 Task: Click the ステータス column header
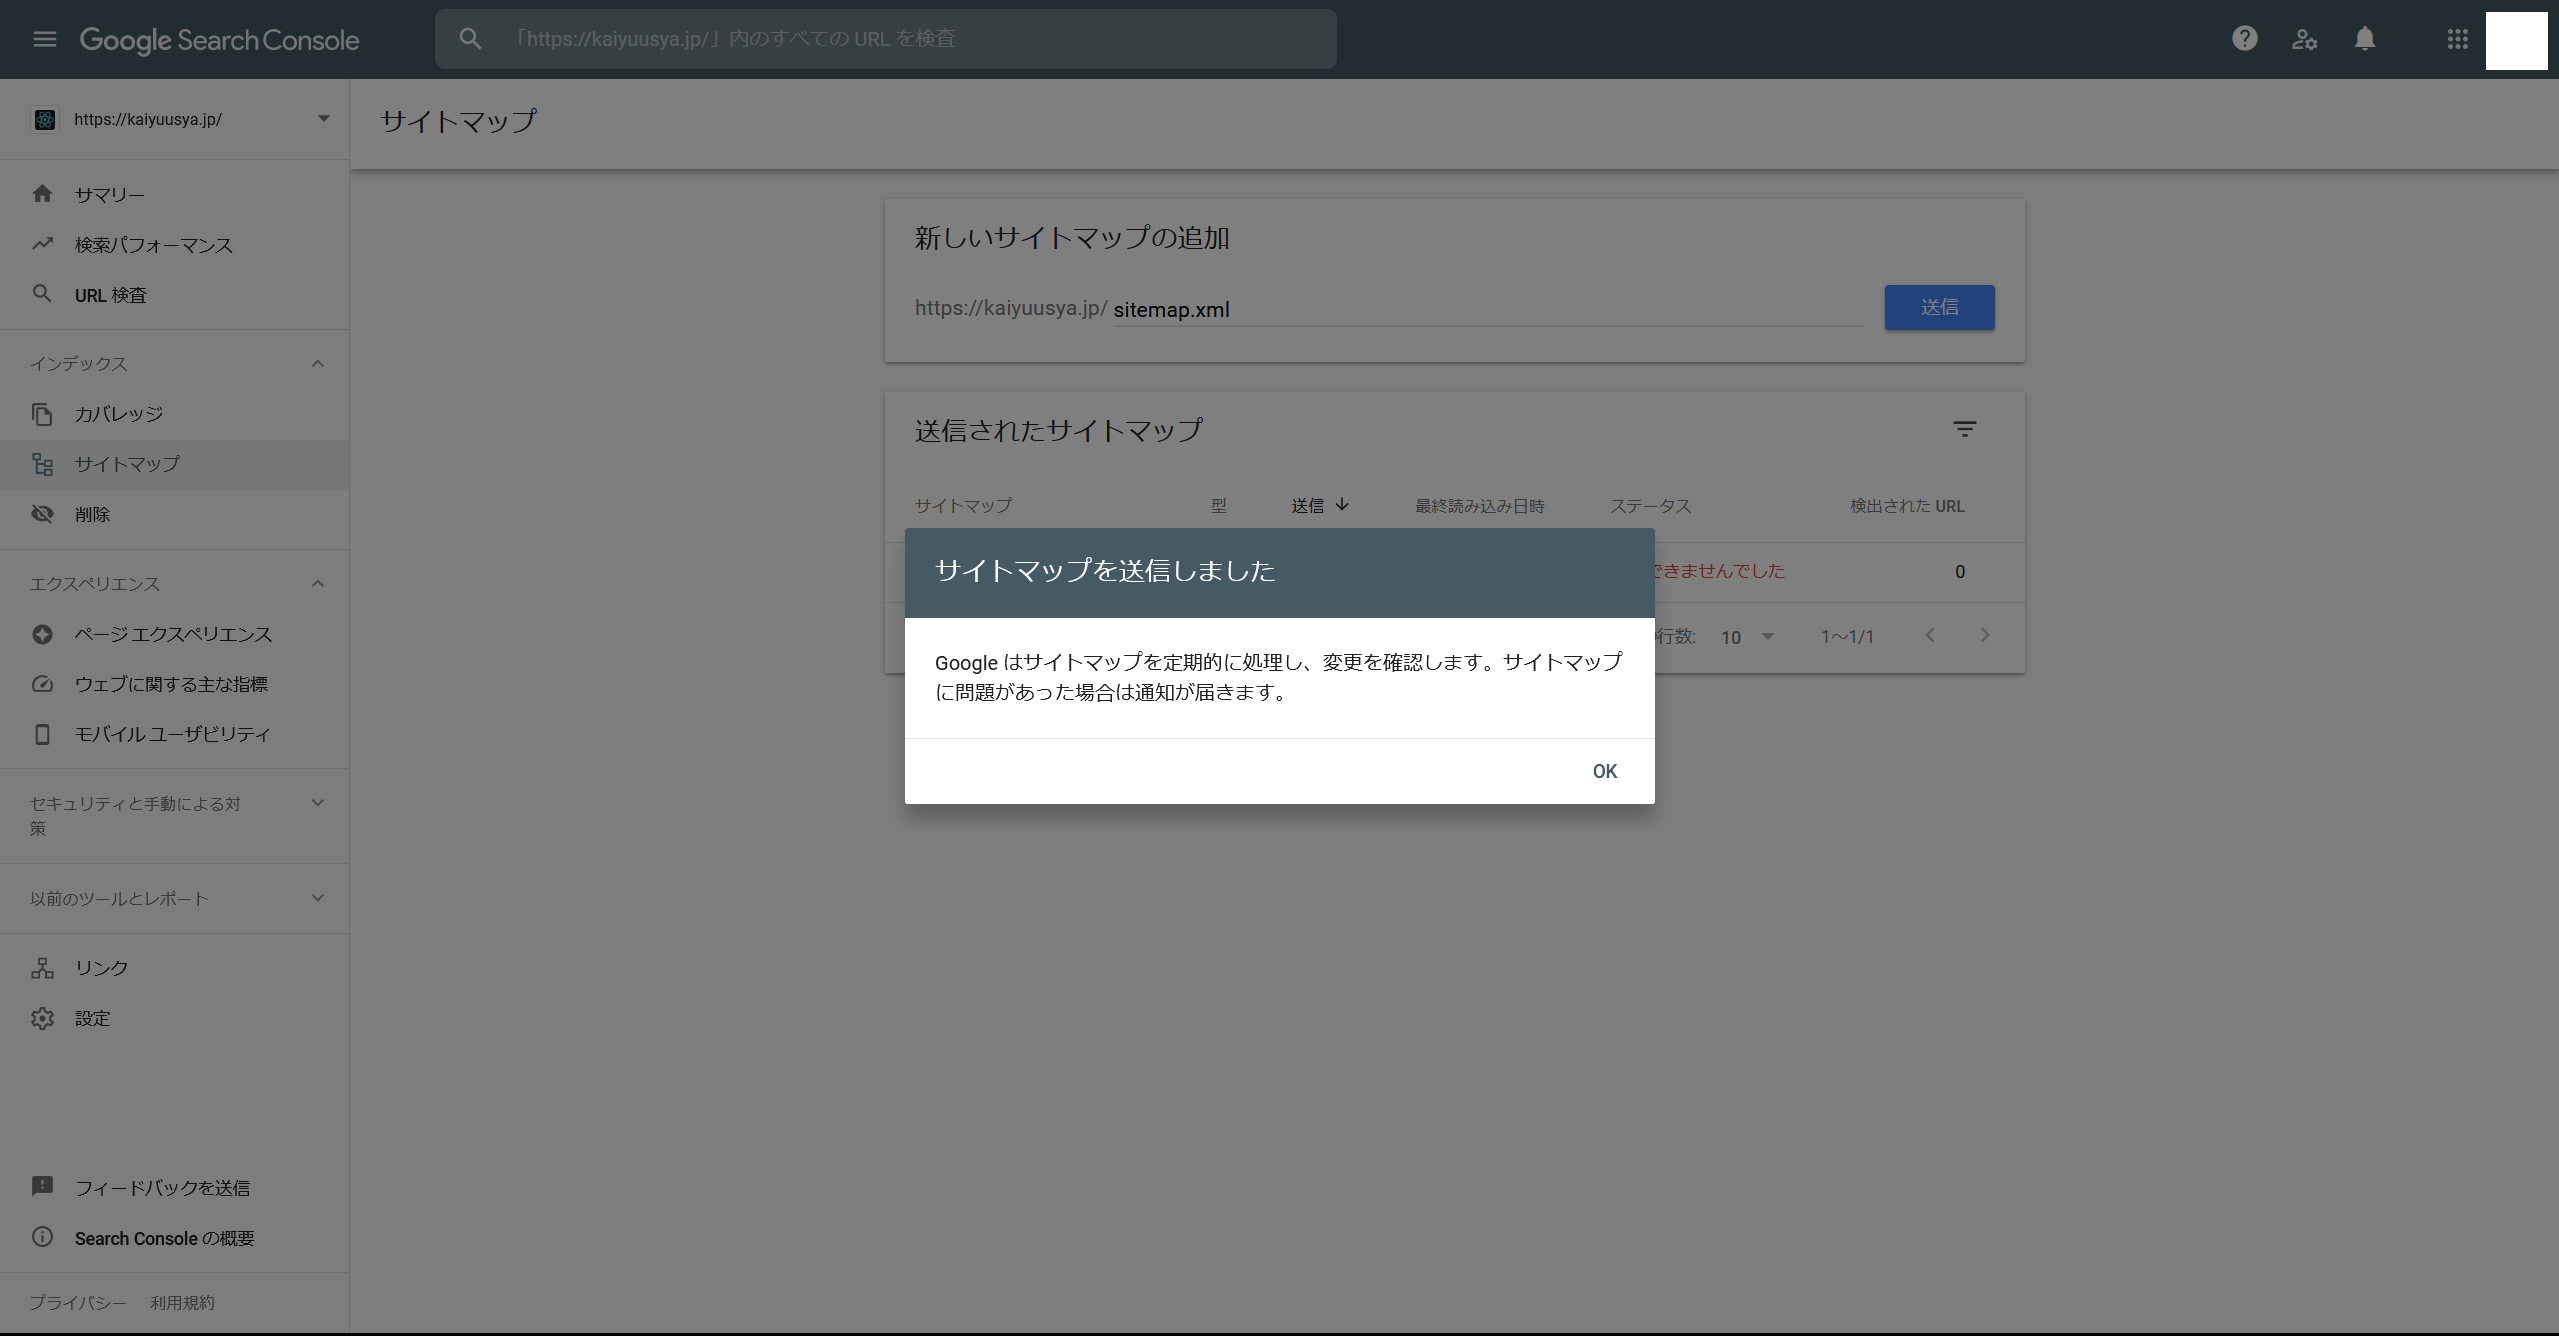pos(1650,506)
